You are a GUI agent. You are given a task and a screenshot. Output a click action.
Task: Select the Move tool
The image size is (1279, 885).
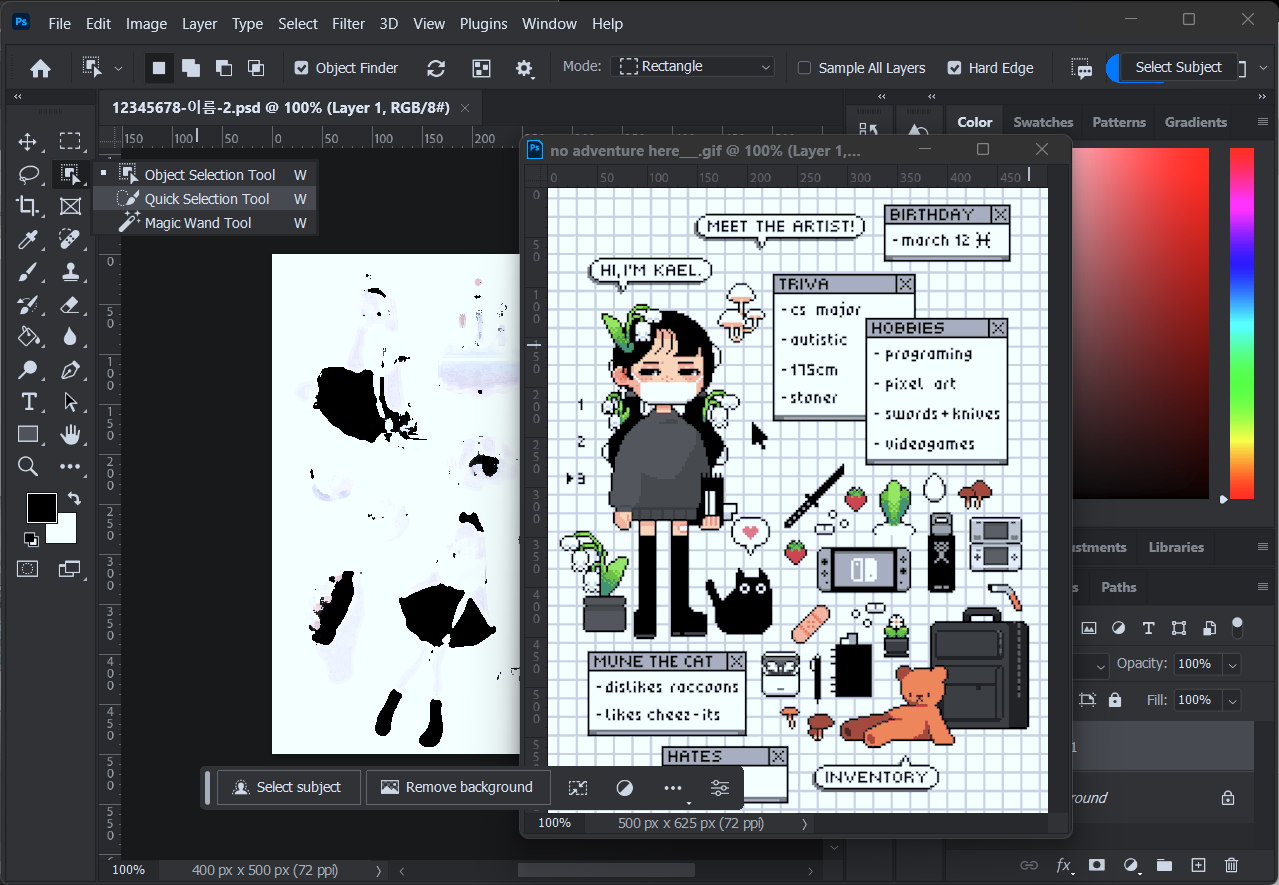tap(28, 141)
